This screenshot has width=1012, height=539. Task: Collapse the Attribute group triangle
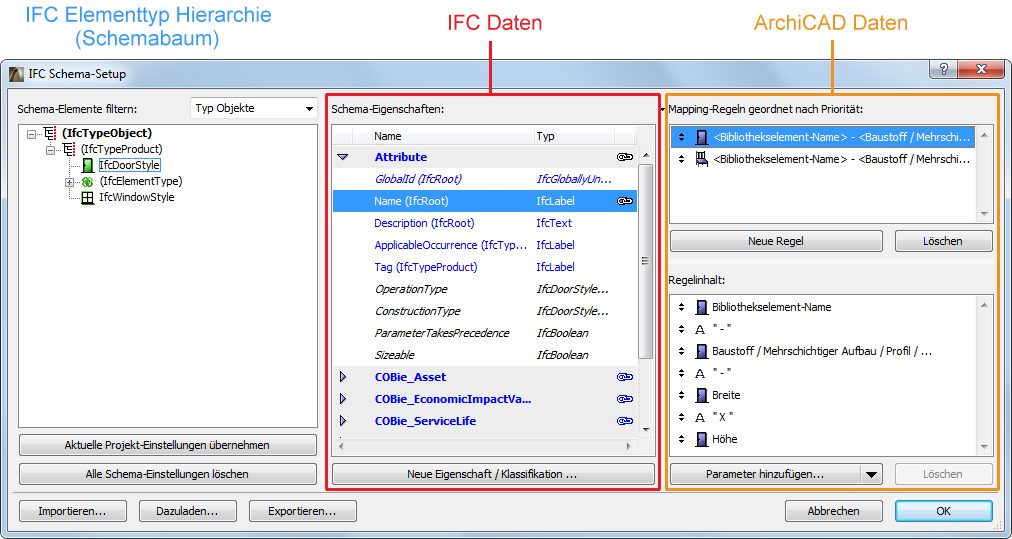pyautogui.click(x=343, y=157)
